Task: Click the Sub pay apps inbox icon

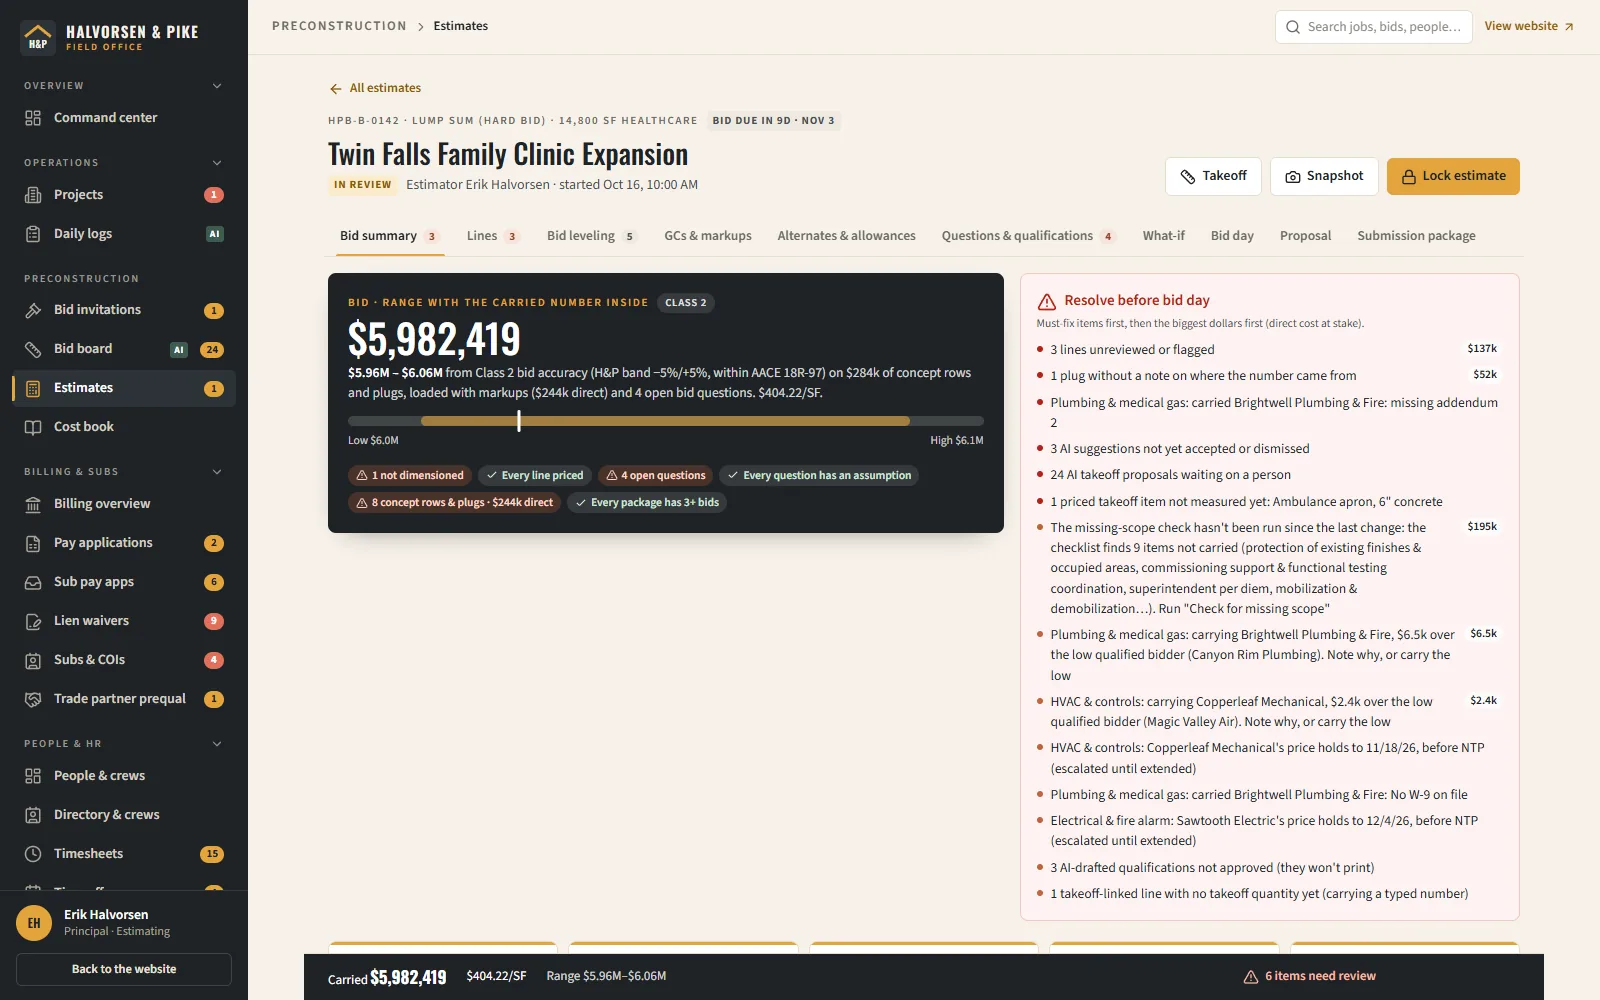Action: point(33,582)
